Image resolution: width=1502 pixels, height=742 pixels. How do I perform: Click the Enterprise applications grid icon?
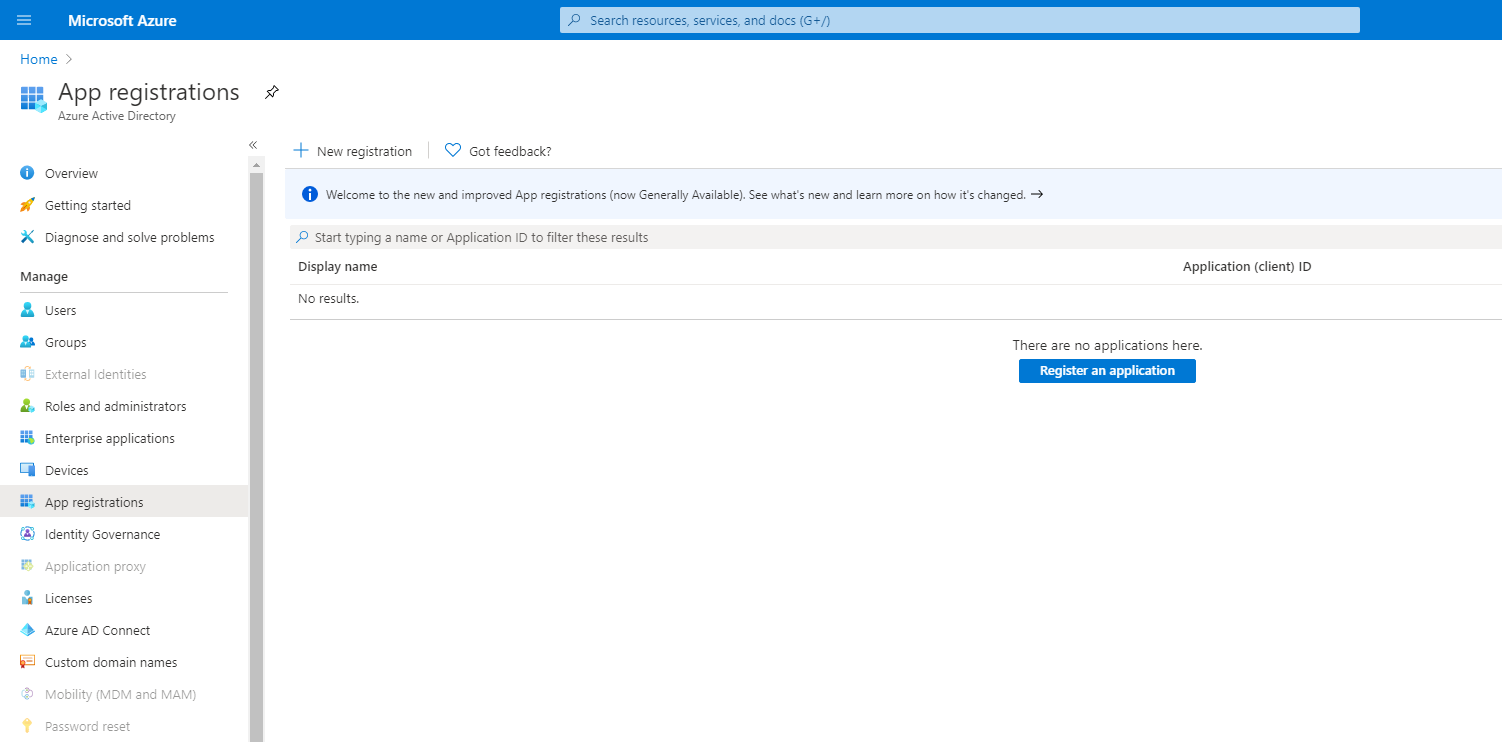pos(27,438)
